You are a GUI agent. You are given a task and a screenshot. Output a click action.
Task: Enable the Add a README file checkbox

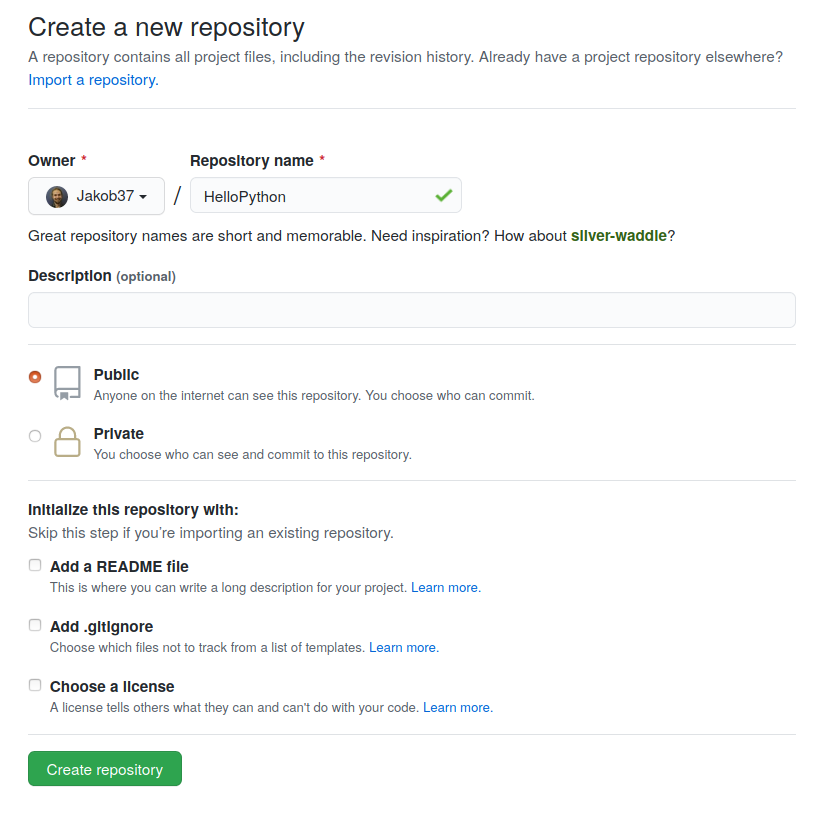tap(35, 565)
